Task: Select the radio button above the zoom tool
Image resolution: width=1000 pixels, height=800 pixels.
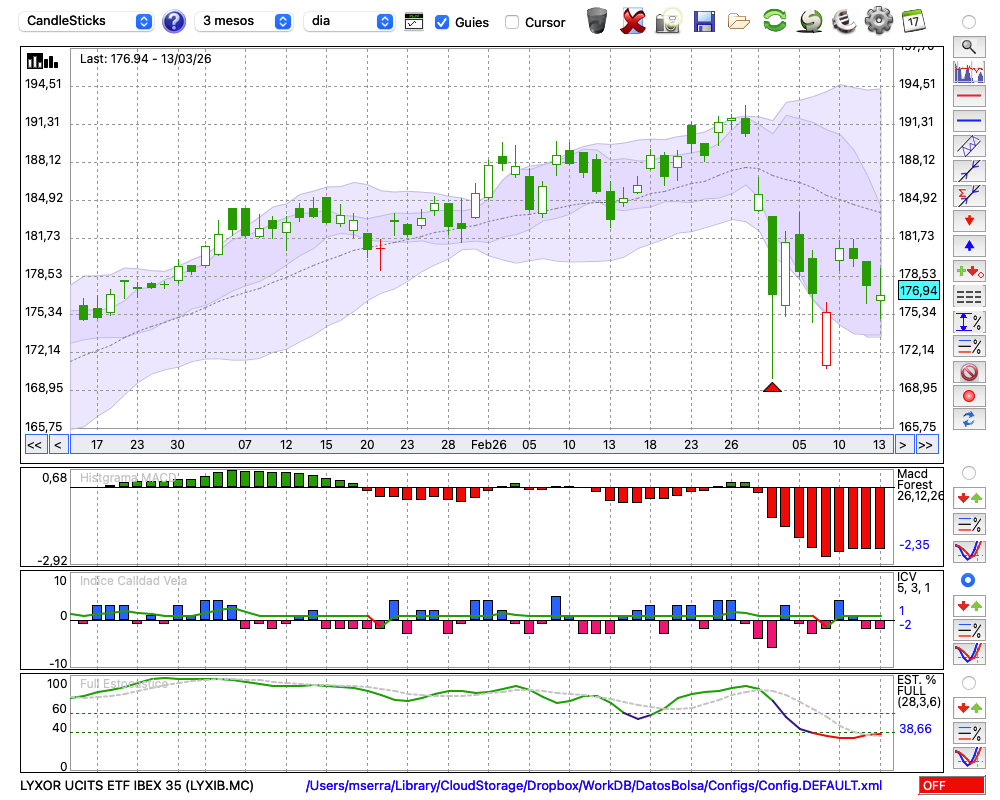Action: pyautogui.click(x=969, y=22)
